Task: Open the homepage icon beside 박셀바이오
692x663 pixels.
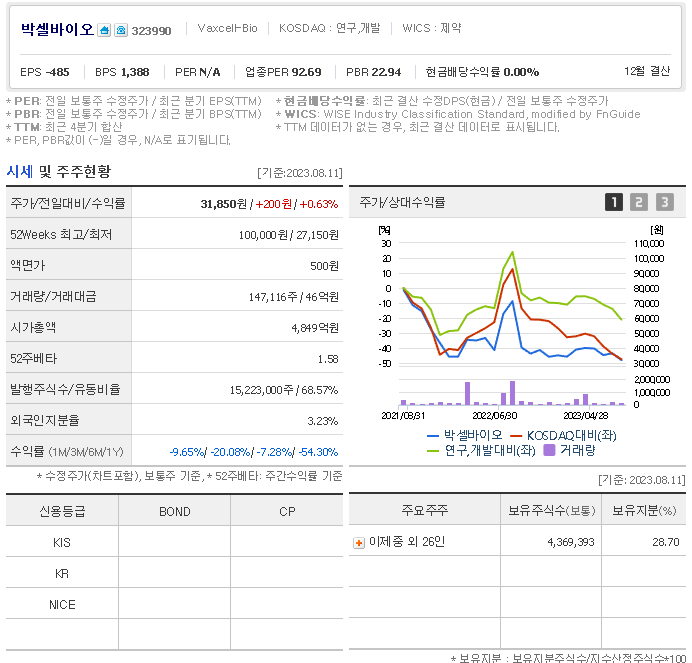Action: point(104,30)
